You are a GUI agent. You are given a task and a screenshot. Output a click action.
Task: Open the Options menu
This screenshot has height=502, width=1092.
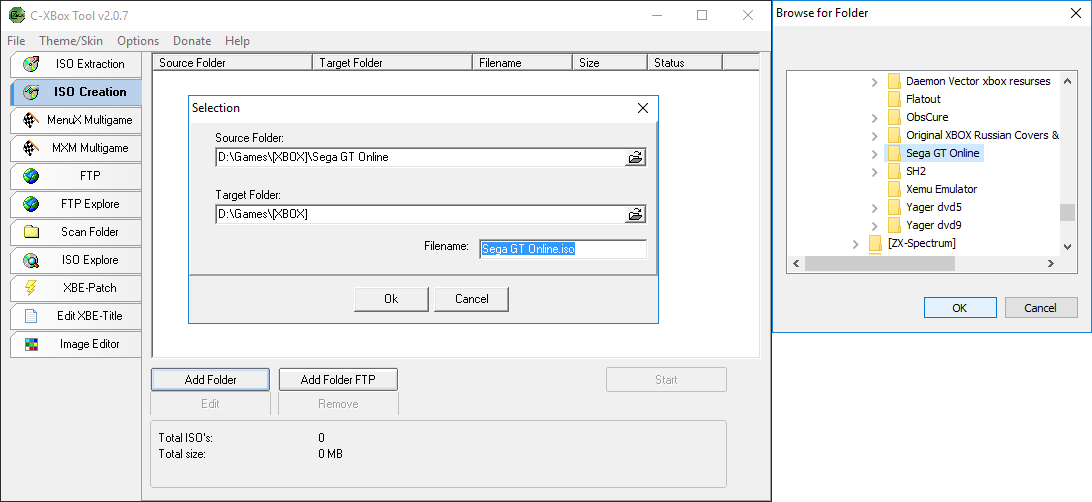point(138,41)
